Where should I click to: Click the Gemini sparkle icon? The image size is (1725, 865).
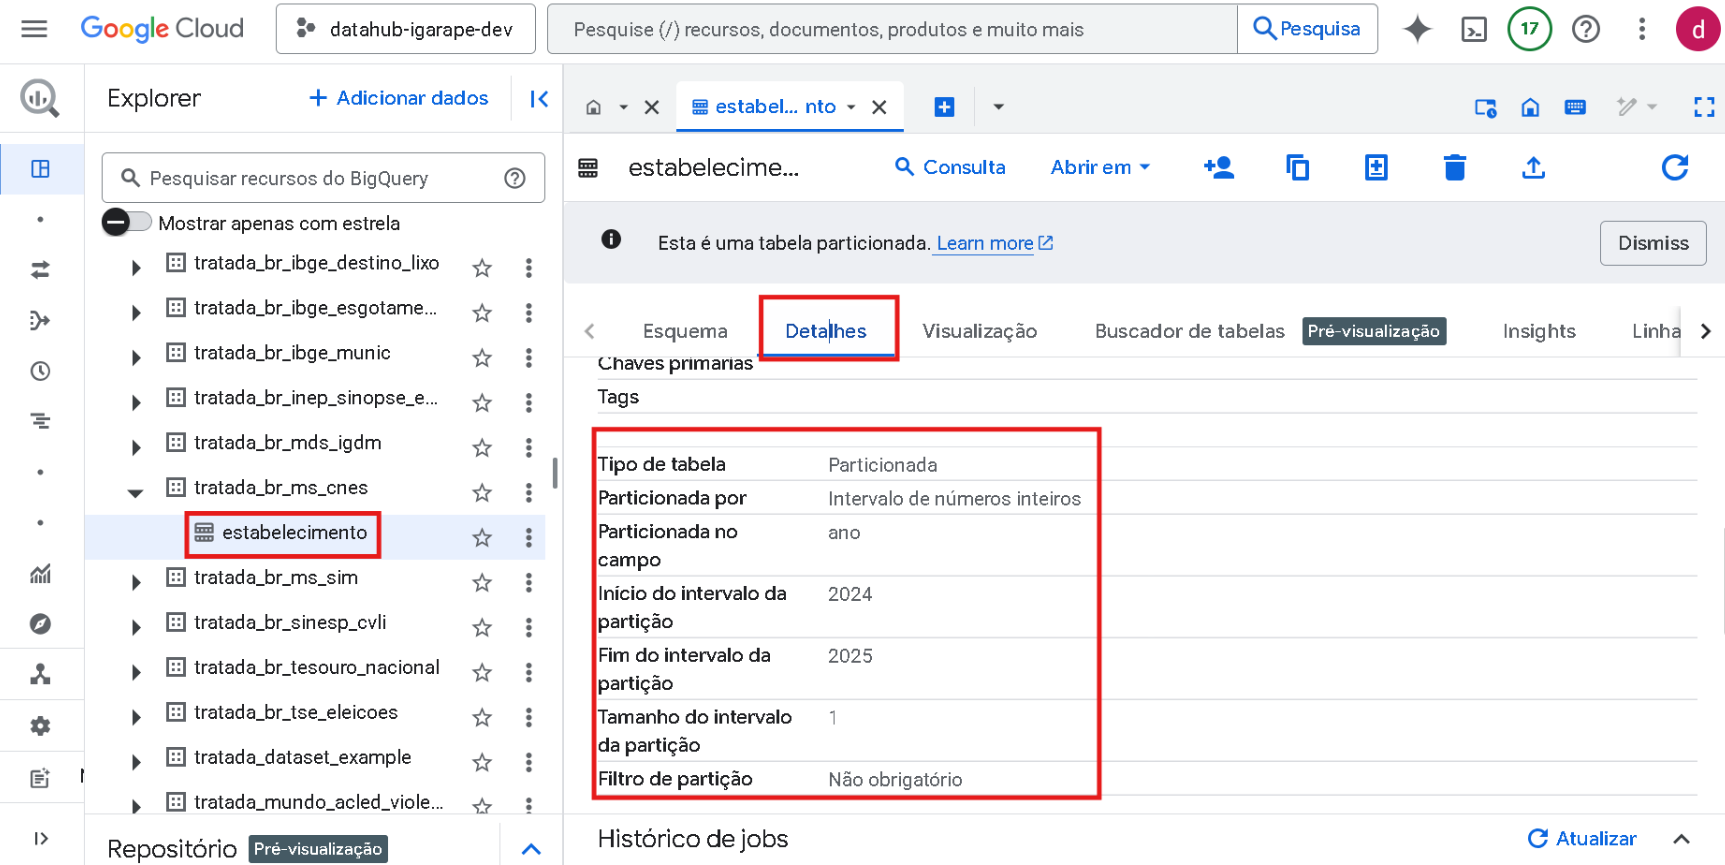pos(1417,29)
